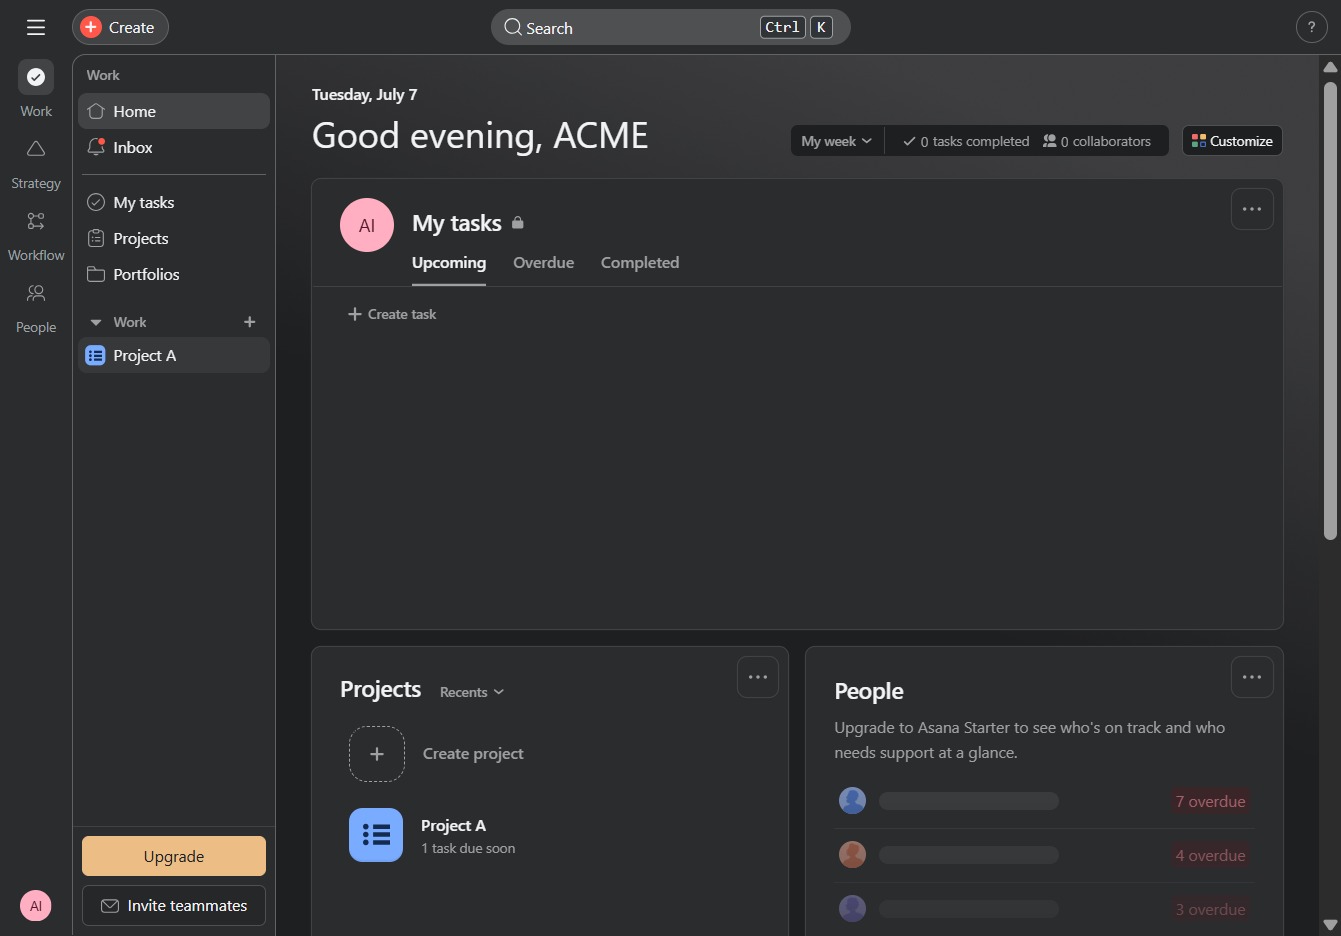
Task: Click the Upgrade button
Action: (174, 856)
